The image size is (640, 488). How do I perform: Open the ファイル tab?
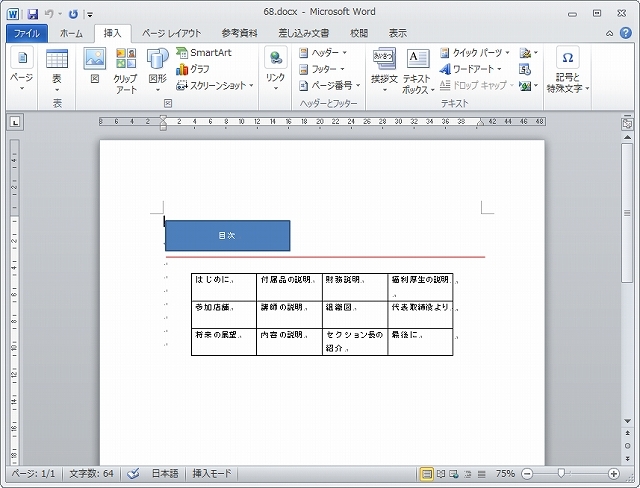tap(26, 33)
